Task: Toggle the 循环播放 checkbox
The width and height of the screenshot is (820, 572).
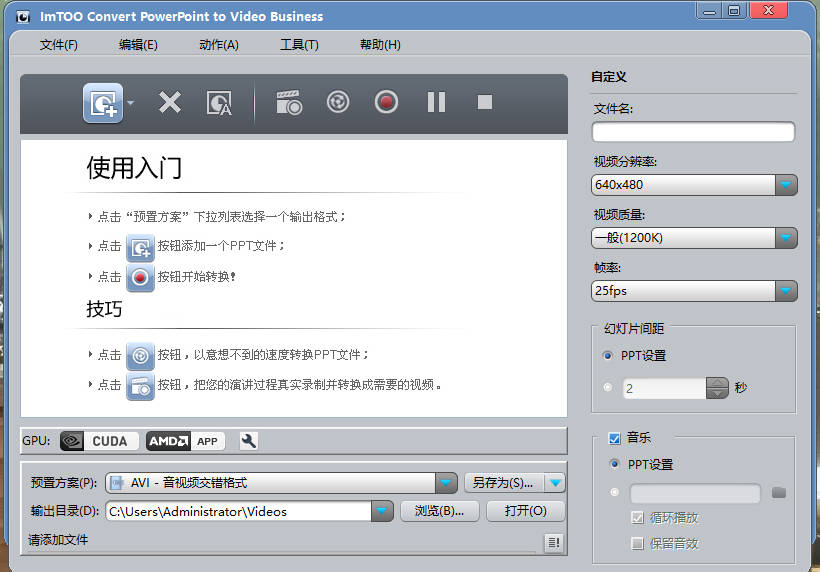Action: [637, 518]
